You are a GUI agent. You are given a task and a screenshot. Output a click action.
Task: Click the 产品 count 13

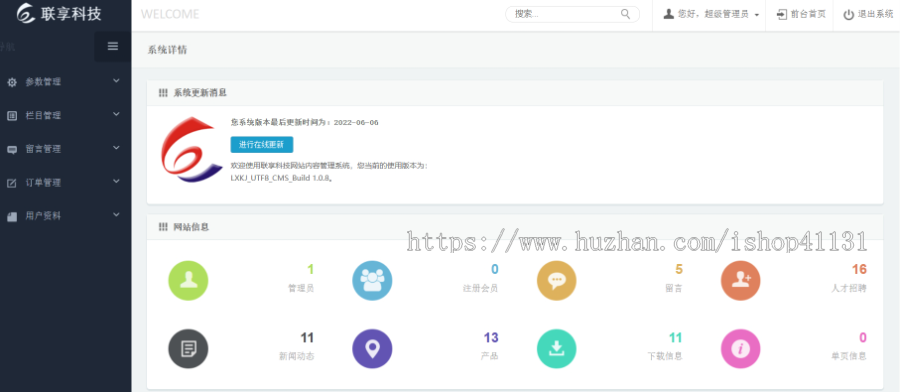click(491, 337)
